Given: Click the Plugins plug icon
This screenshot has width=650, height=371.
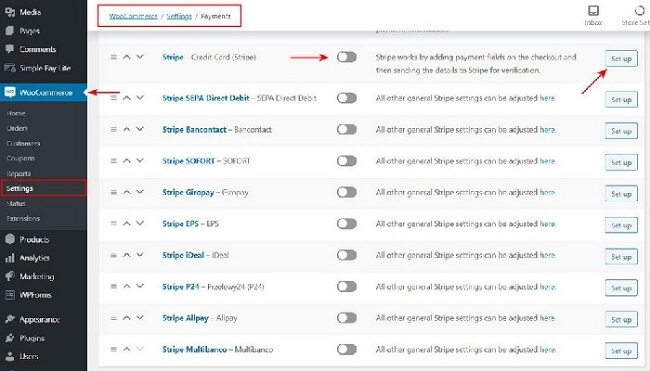Looking at the screenshot, I should pyautogui.click(x=10, y=338).
